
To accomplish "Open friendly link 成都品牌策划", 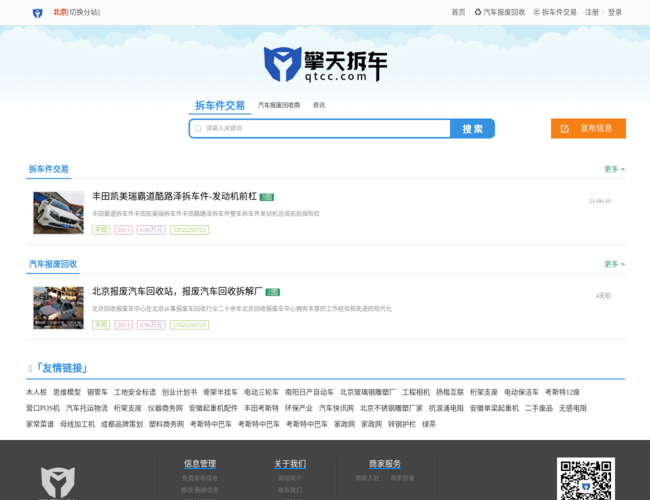I will tap(122, 424).
